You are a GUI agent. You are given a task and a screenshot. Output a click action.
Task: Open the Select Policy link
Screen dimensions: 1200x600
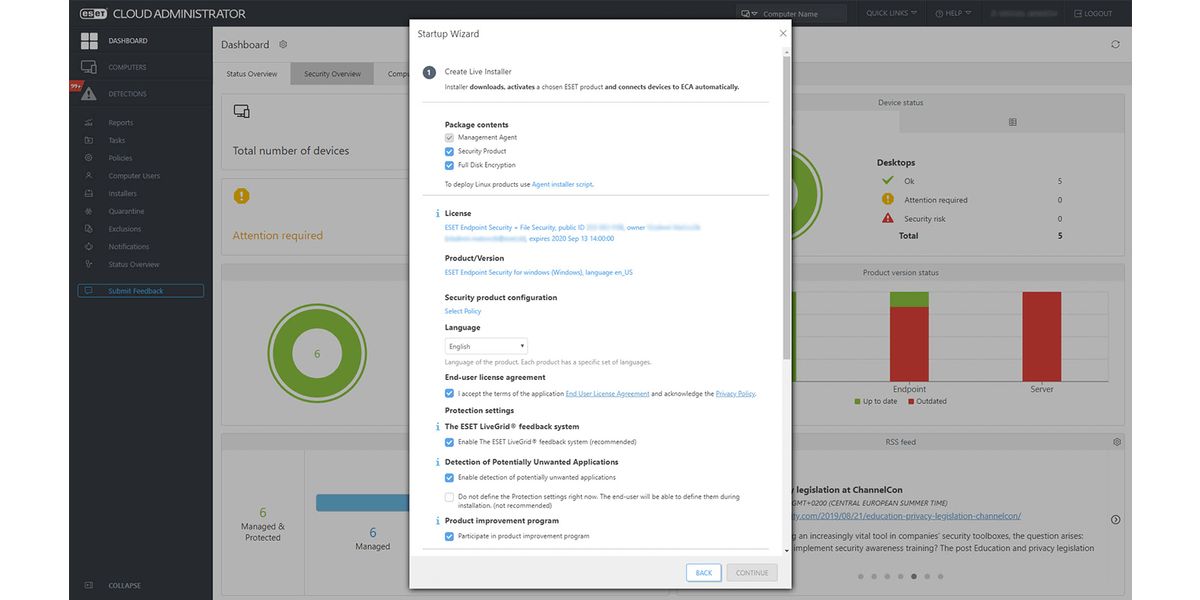tap(463, 312)
